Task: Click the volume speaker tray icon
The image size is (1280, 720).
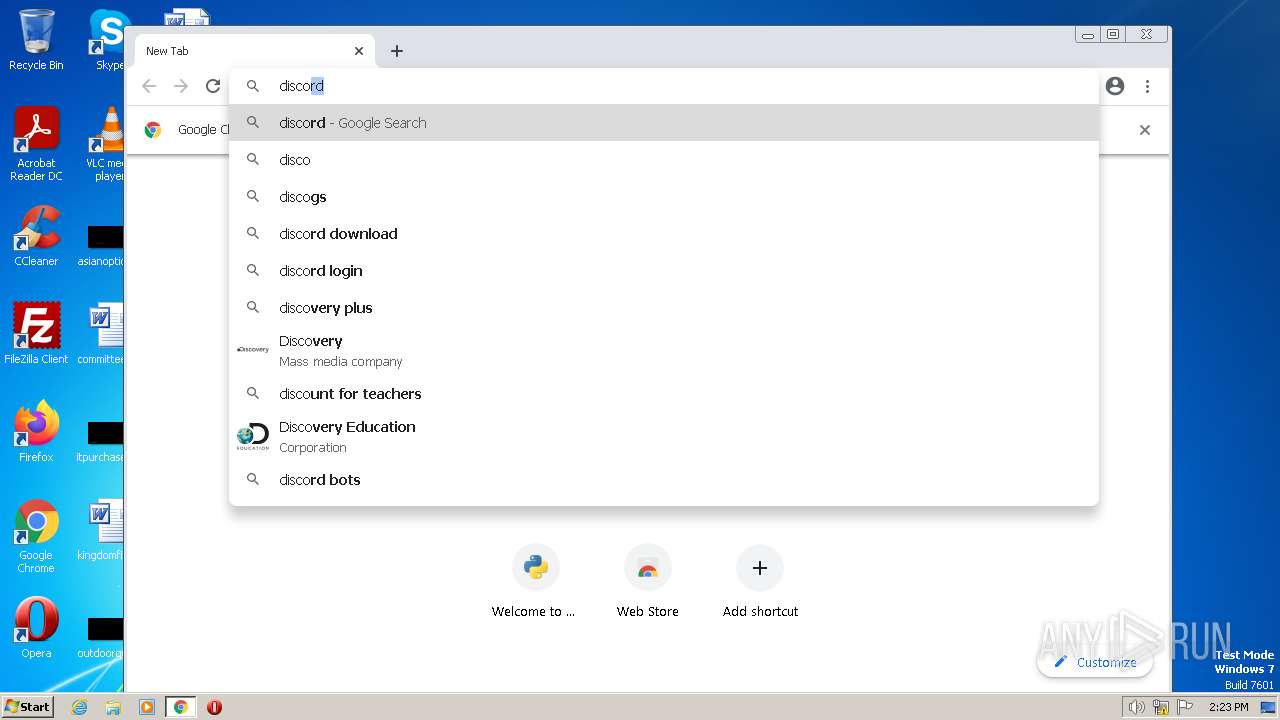Action: tap(1136, 707)
